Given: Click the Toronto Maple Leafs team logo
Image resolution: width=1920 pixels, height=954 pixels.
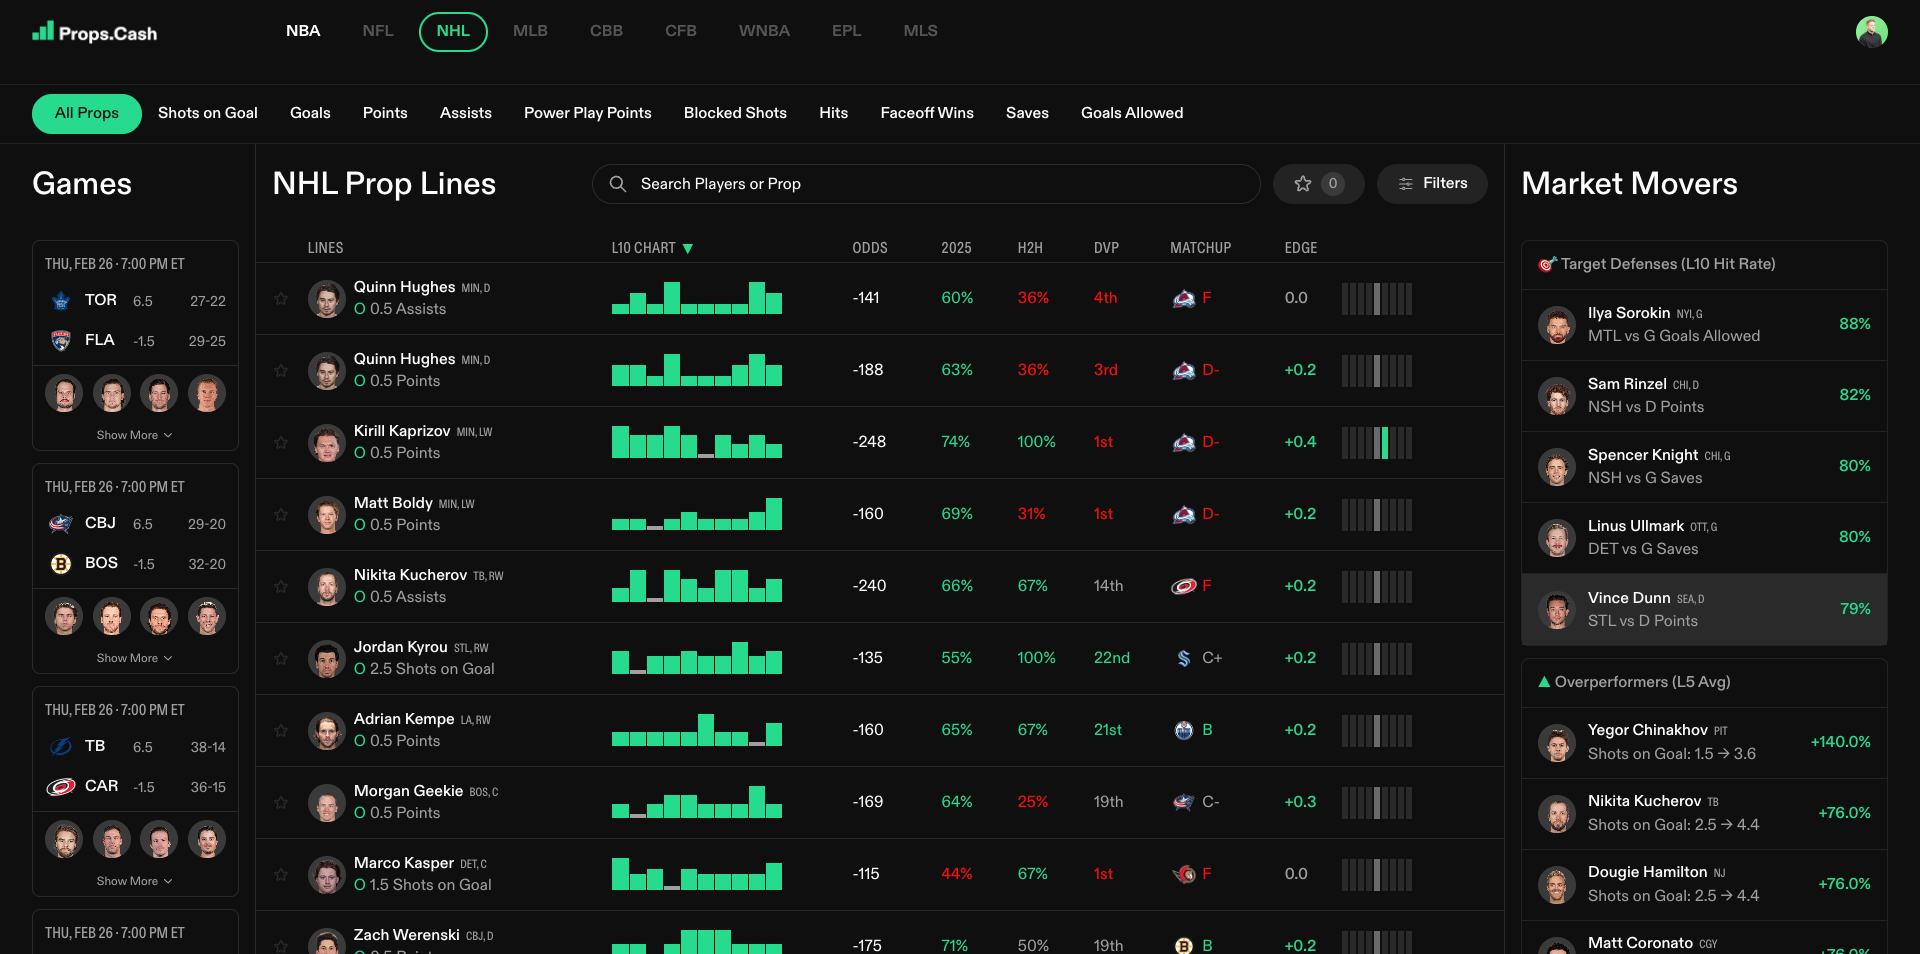Looking at the screenshot, I should (61, 300).
